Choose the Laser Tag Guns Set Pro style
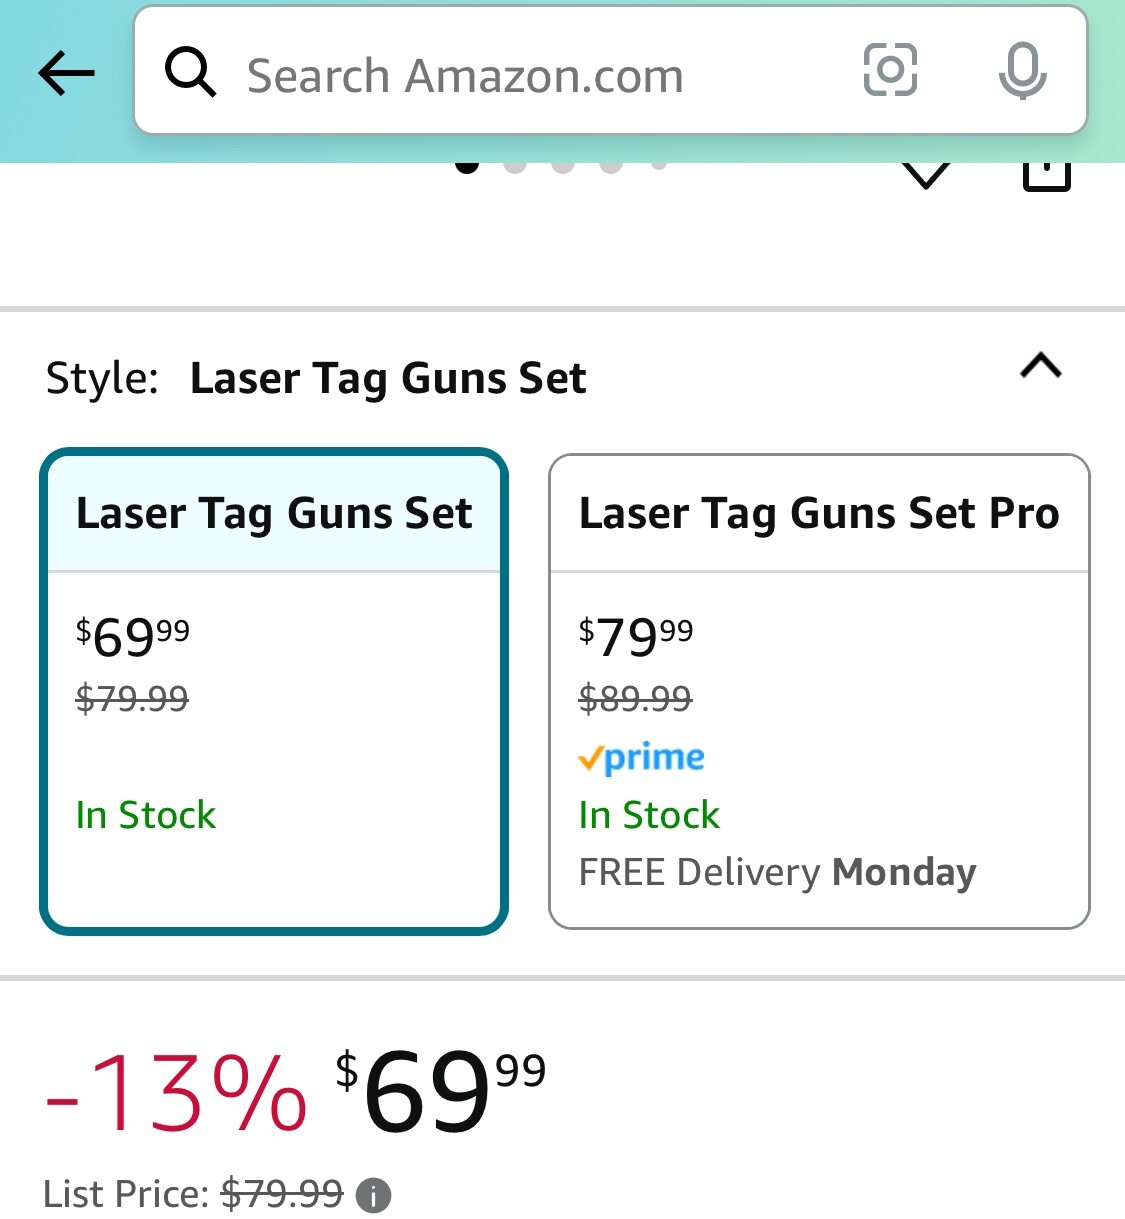Image resolution: width=1125 pixels, height=1219 pixels. 819,691
